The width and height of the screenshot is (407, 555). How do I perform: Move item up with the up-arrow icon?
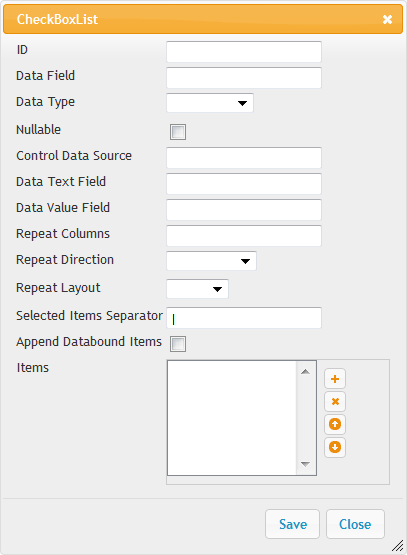point(335,424)
